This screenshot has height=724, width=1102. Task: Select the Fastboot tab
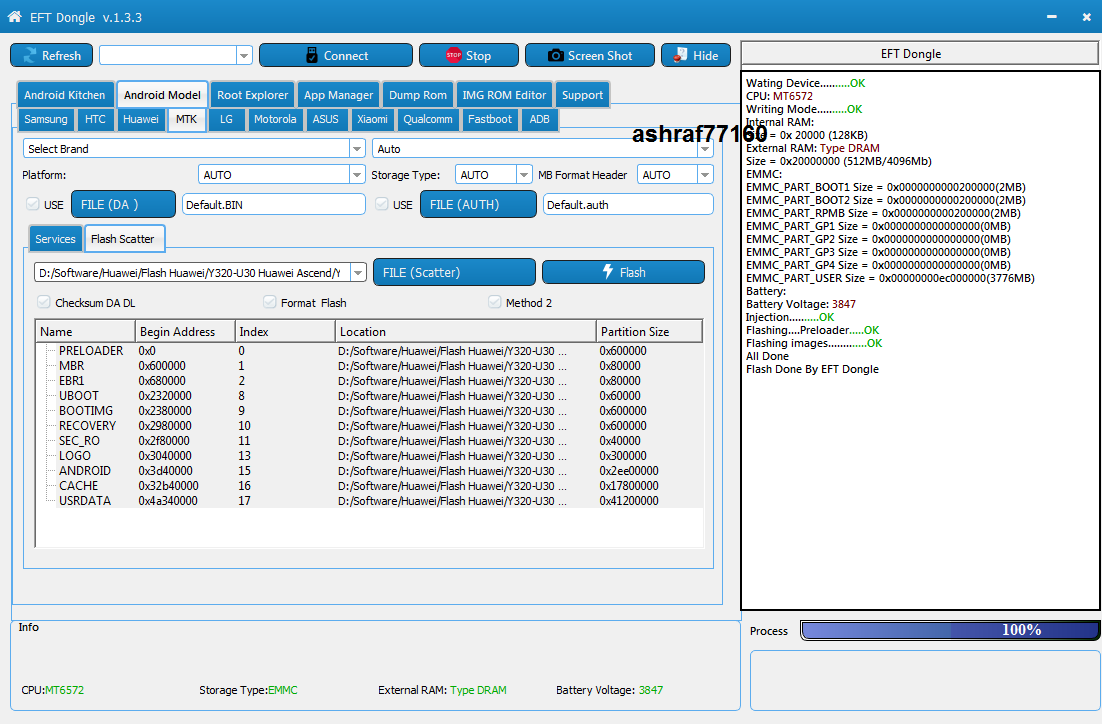[490, 119]
